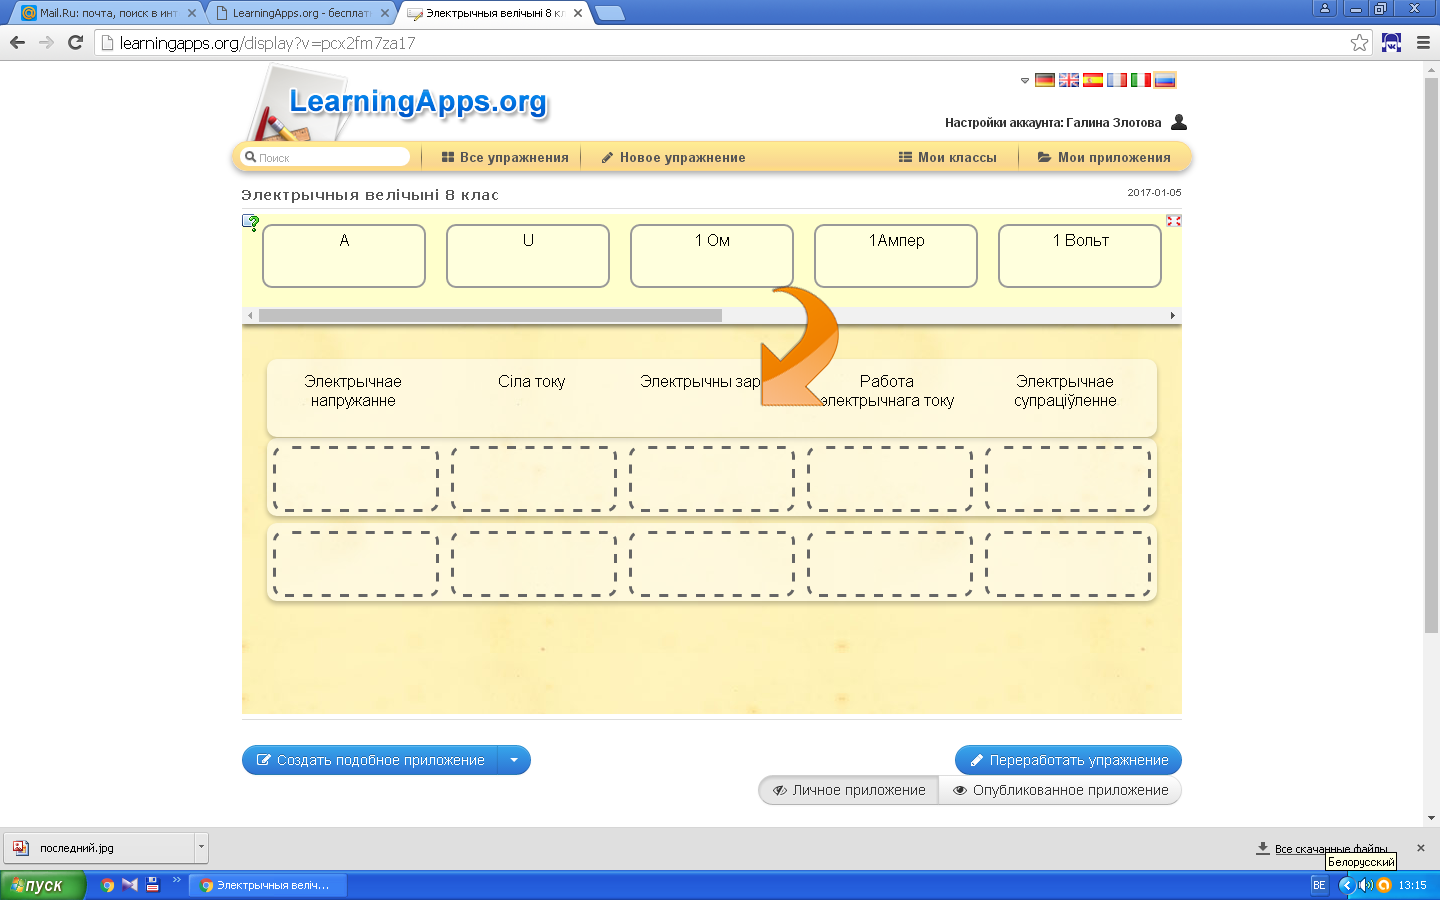Screen dimensions: 1440x900
Task: Click the German flag language icon
Action: point(1044,80)
